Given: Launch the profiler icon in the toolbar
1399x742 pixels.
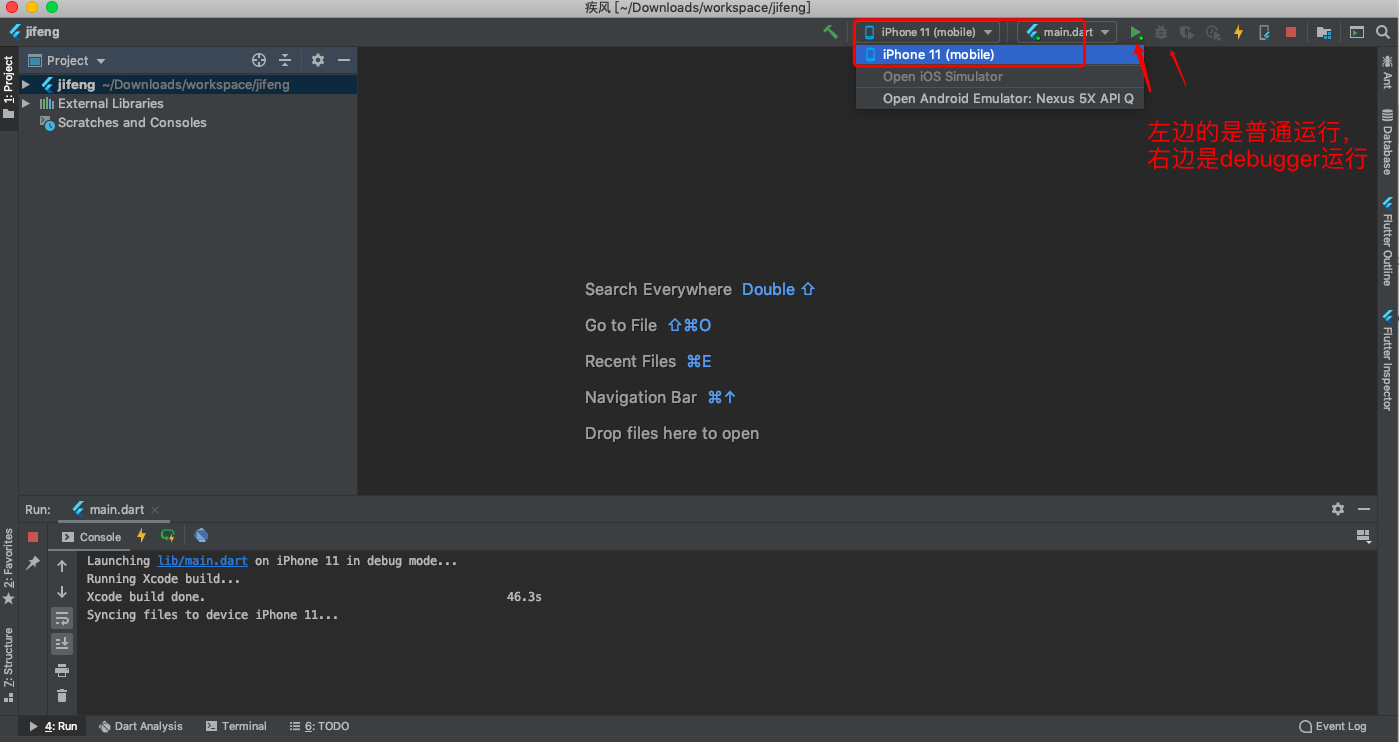Looking at the screenshot, I should click(x=1213, y=32).
